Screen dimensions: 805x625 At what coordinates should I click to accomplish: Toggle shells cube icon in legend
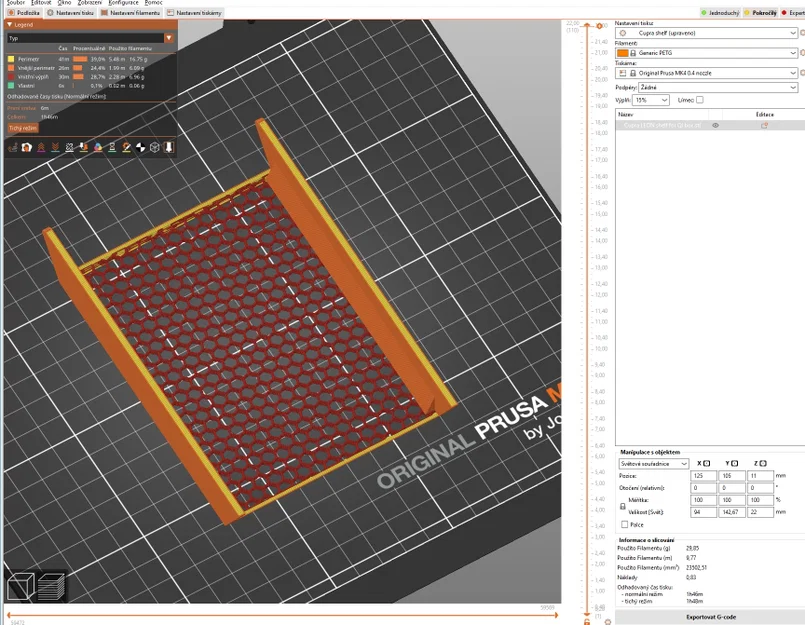coord(155,148)
